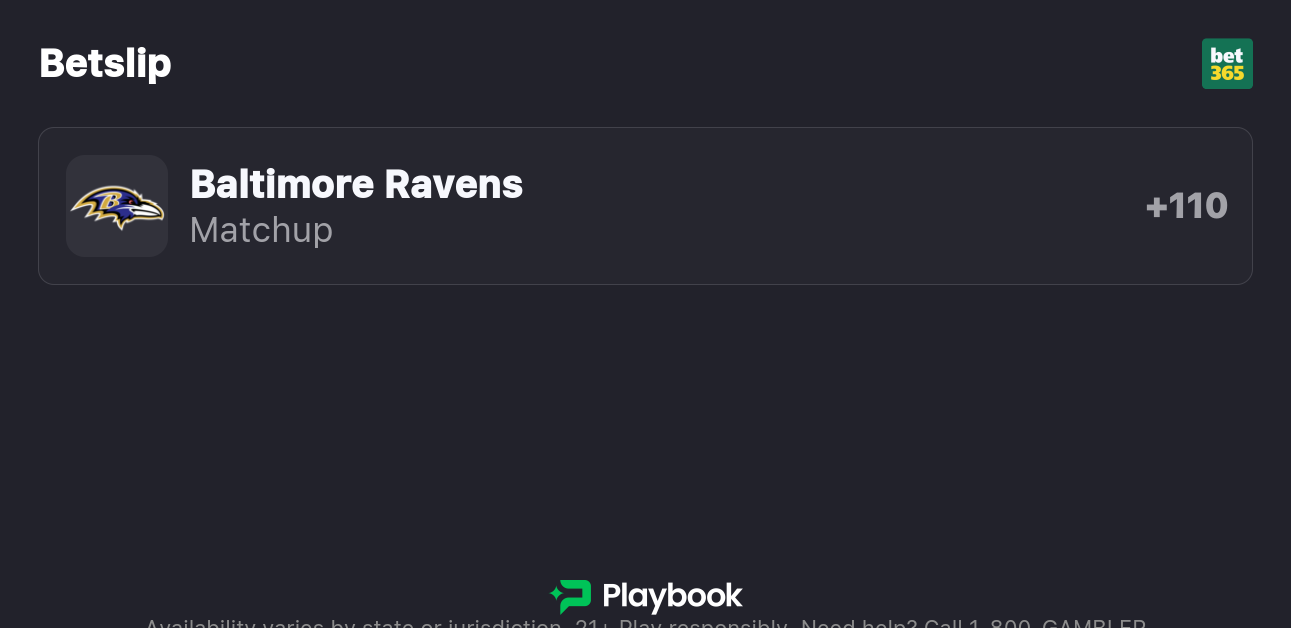This screenshot has height=628, width=1291.
Task: Click the Matchup label under team name
Action: (x=261, y=230)
